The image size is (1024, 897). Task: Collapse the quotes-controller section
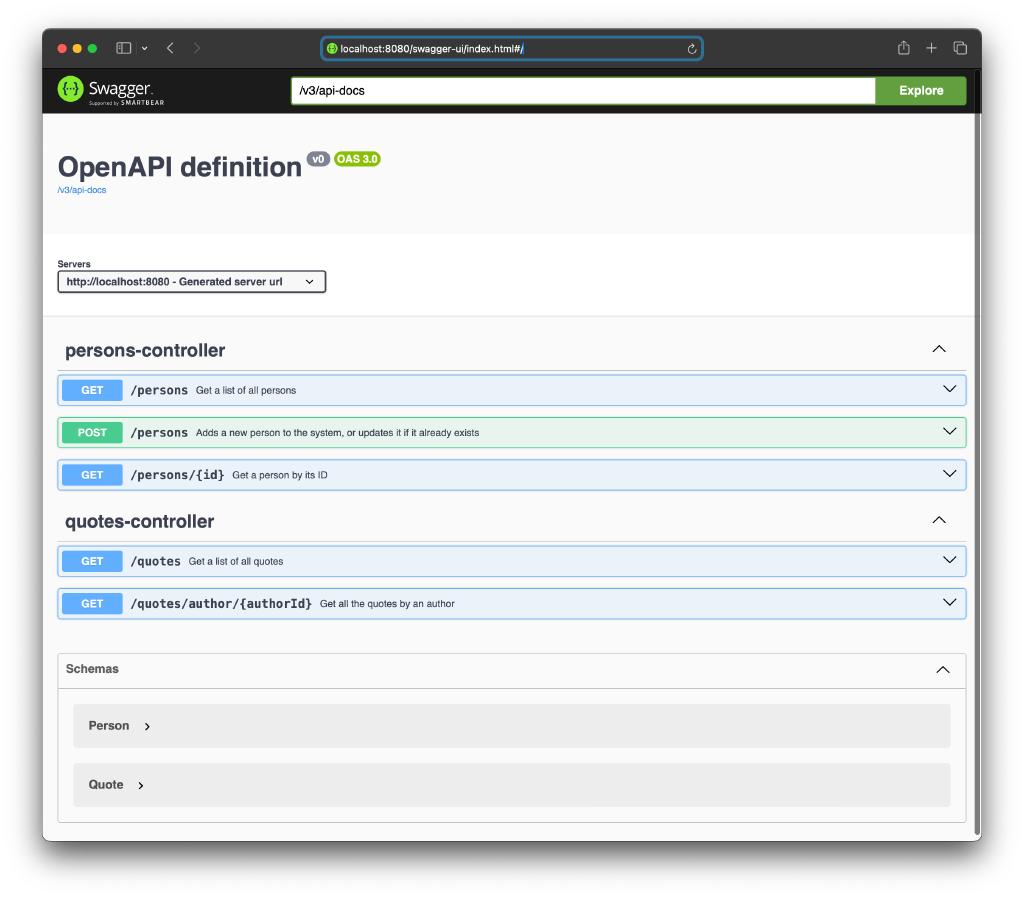(x=938, y=520)
